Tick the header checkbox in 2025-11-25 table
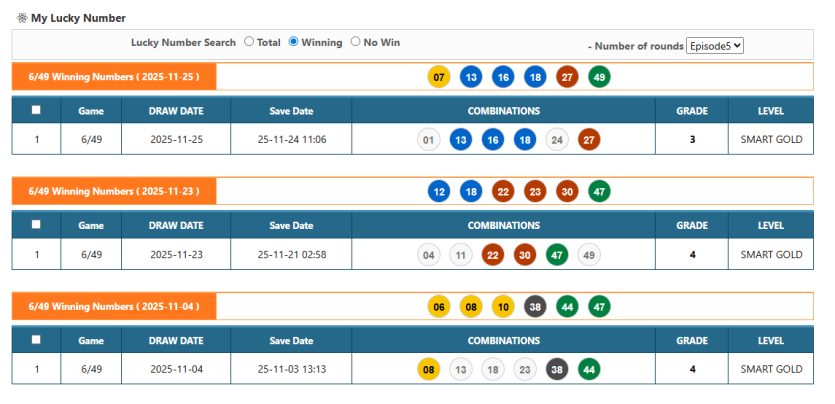The width and height of the screenshot is (835, 404). click(37, 111)
